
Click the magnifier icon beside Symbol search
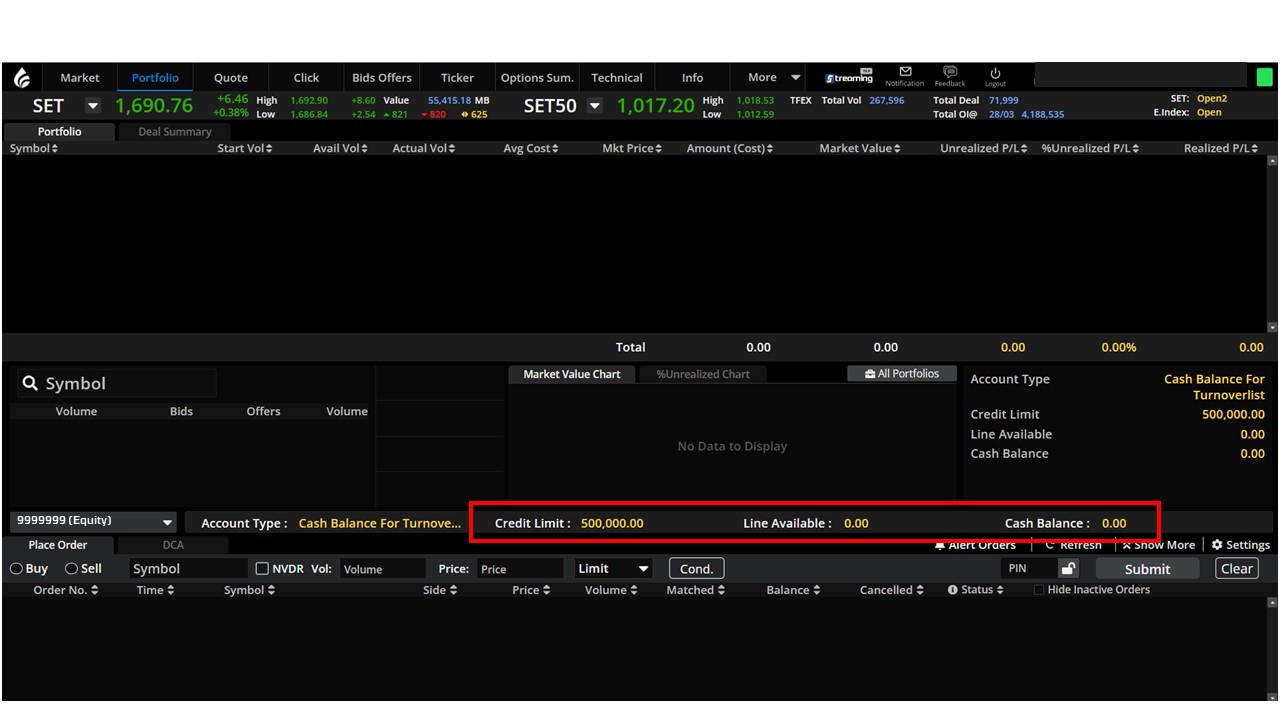(x=30, y=383)
